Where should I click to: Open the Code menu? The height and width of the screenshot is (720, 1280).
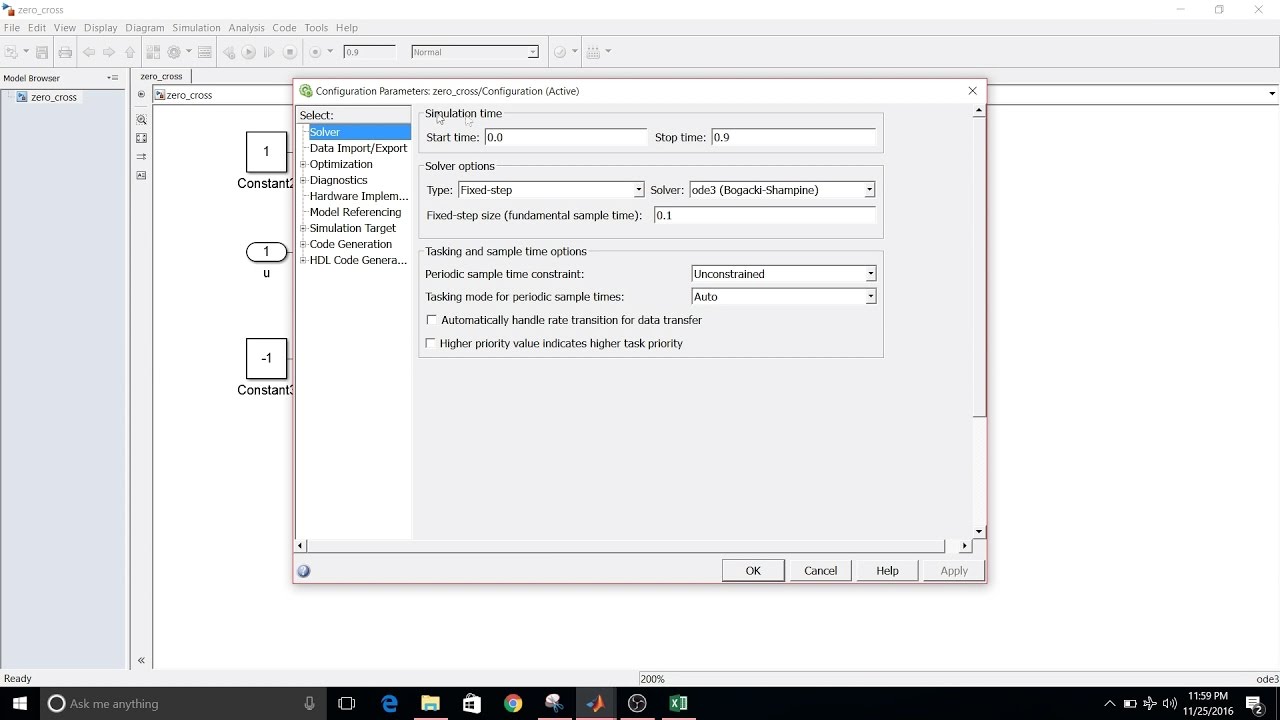click(x=284, y=28)
